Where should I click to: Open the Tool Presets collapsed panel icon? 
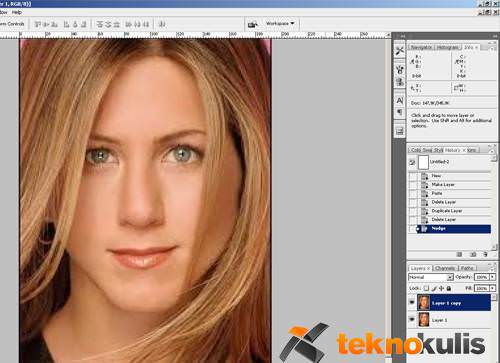click(x=400, y=51)
